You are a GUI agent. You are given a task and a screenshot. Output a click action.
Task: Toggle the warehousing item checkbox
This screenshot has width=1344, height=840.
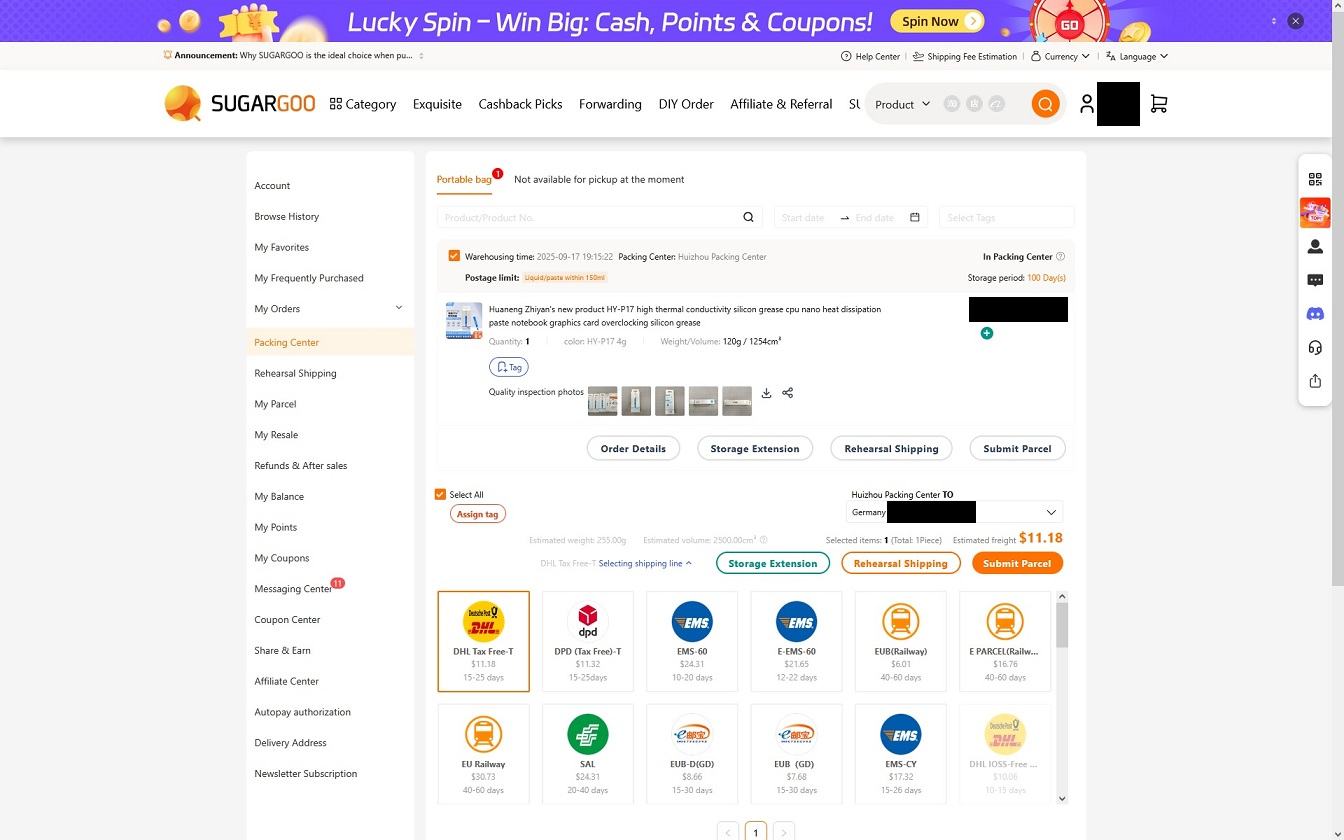click(454, 256)
